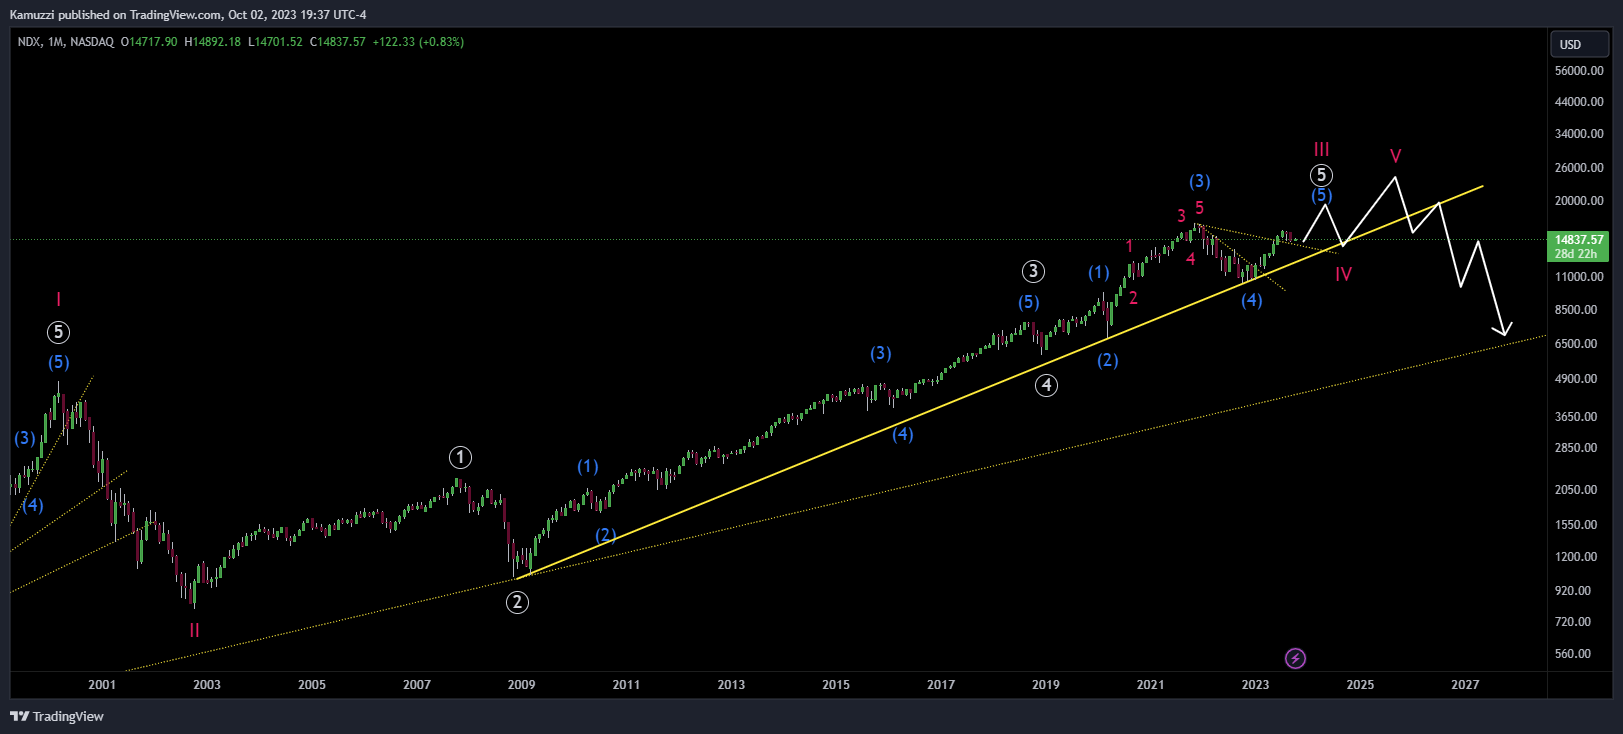
Task: Click the 2015 year on time axis
Action: [x=836, y=685]
